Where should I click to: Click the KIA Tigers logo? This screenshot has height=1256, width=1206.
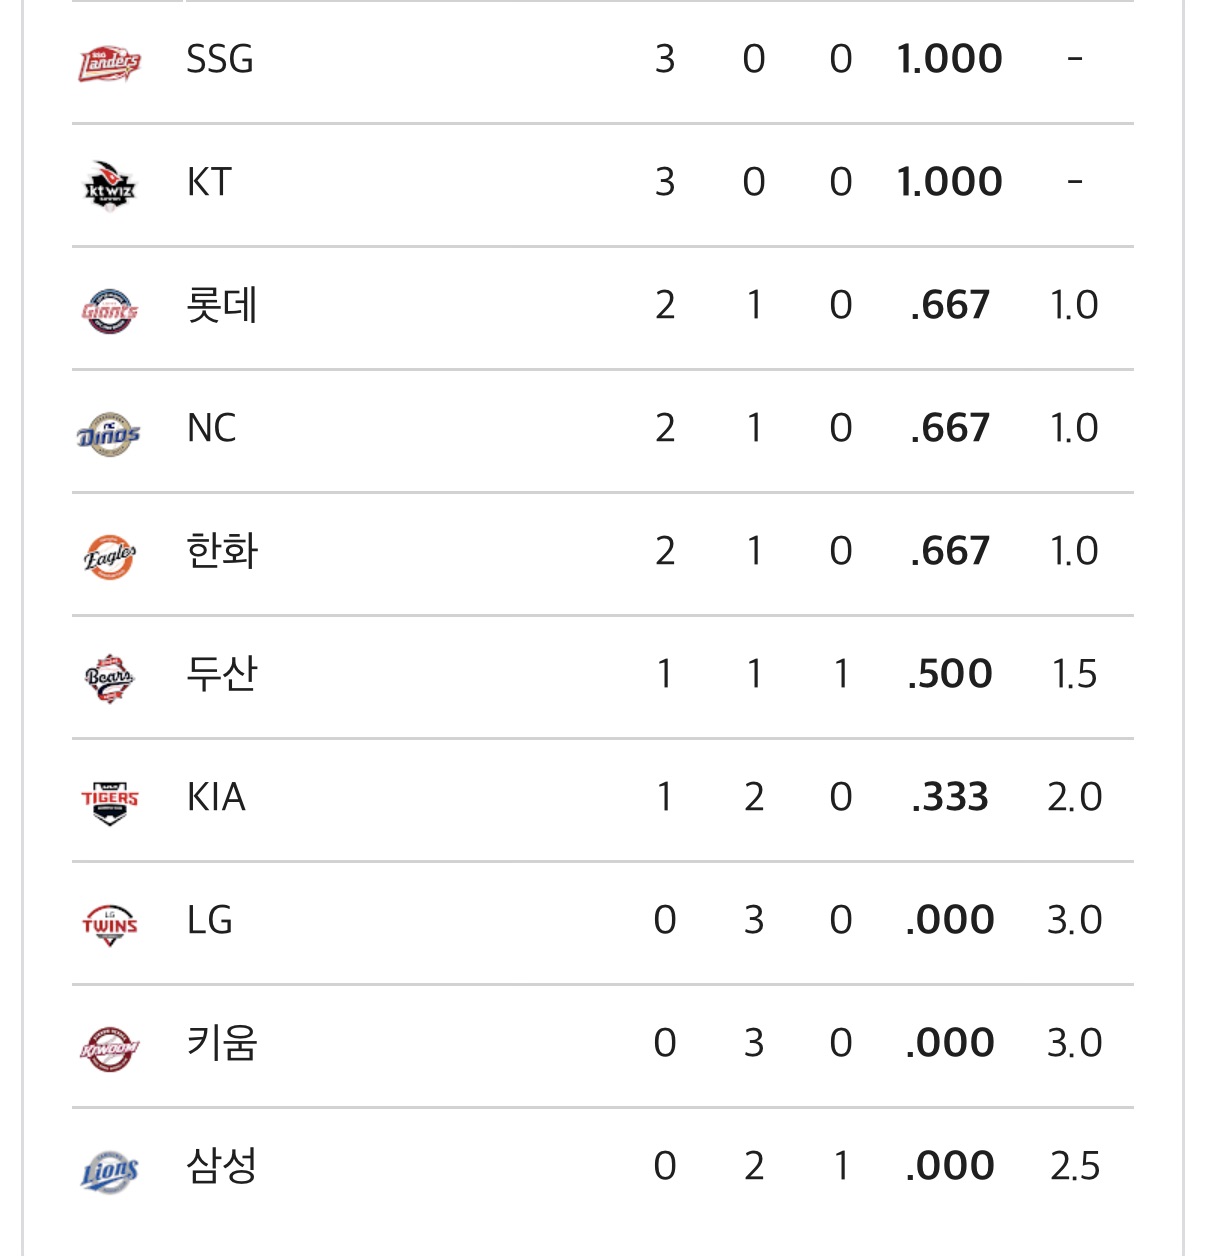pyautogui.click(x=110, y=801)
